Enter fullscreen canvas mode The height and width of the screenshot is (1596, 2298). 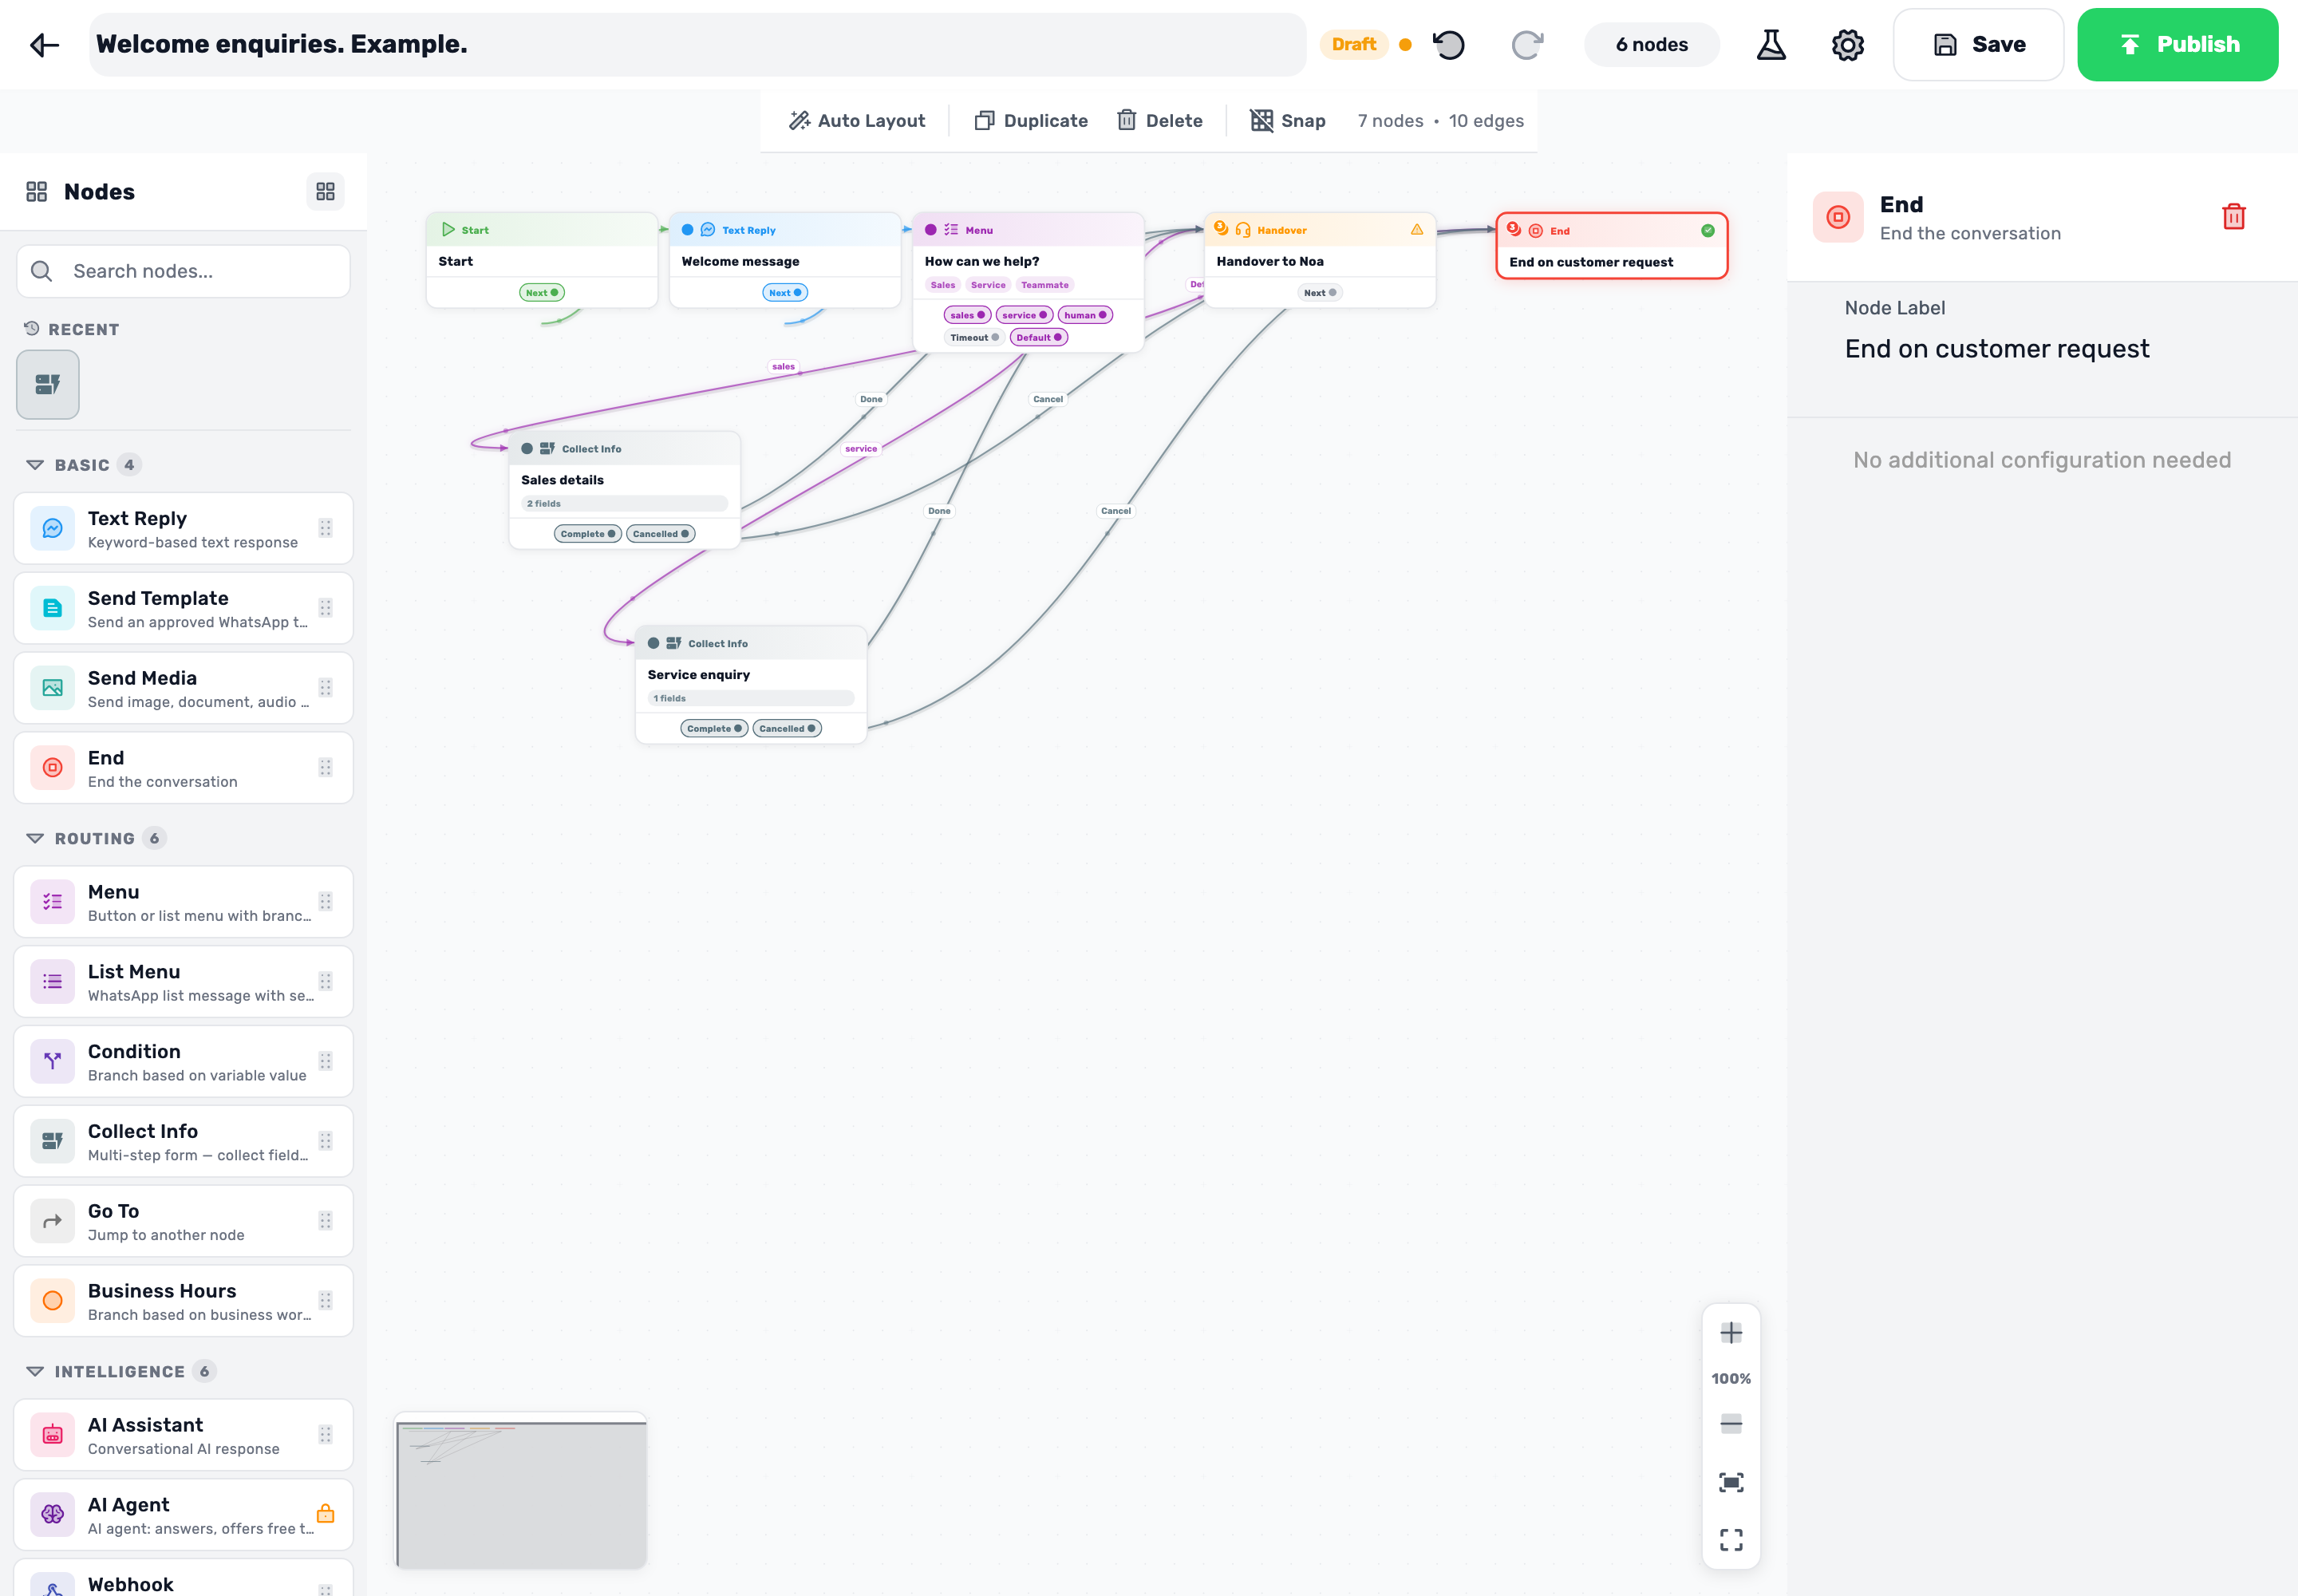pyautogui.click(x=1731, y=1539)
